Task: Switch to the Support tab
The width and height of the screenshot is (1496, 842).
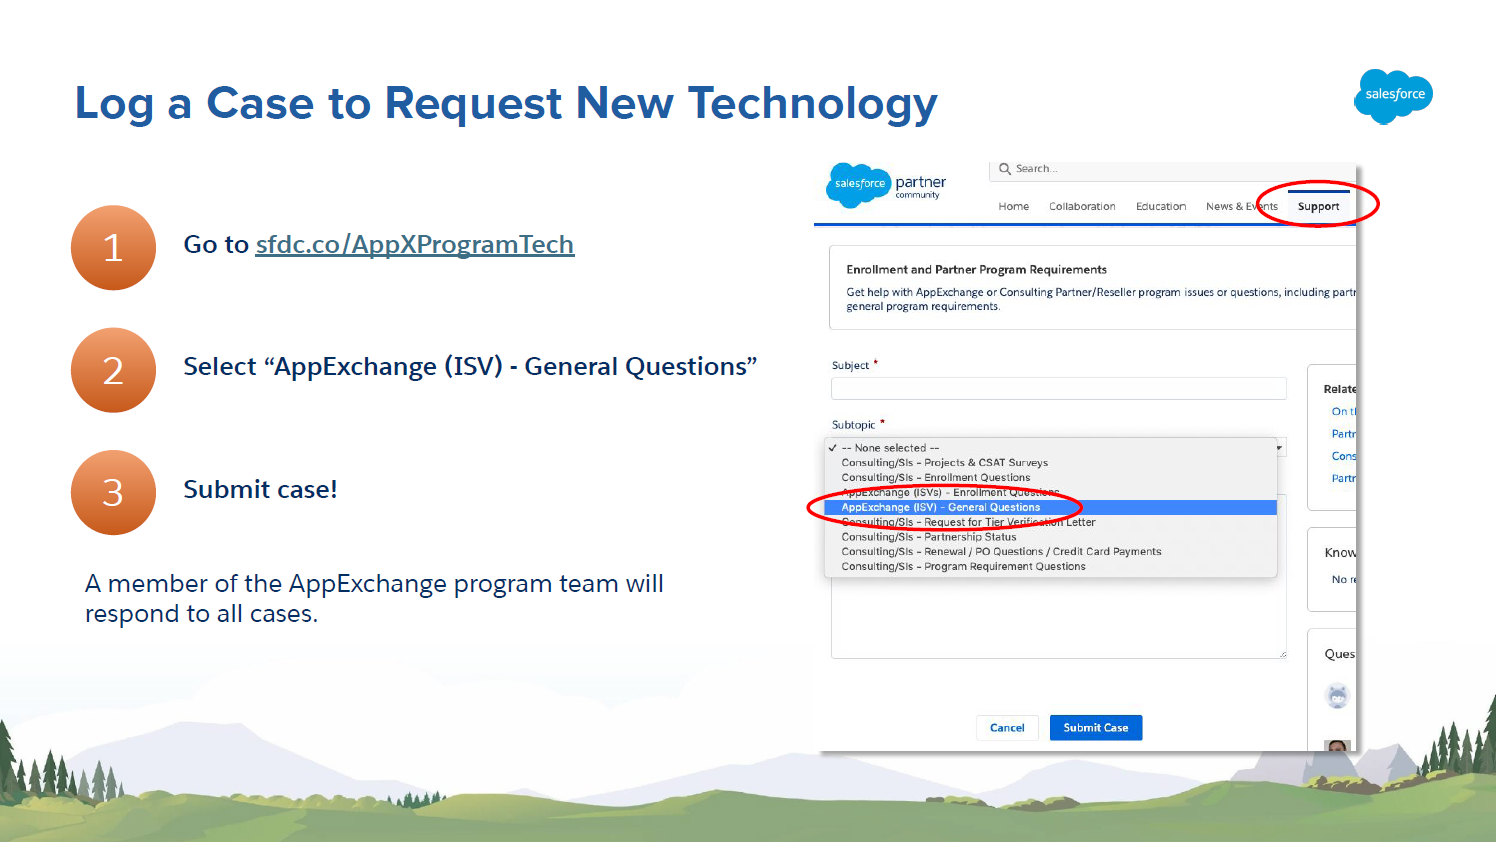Action: pos(1318,207)
